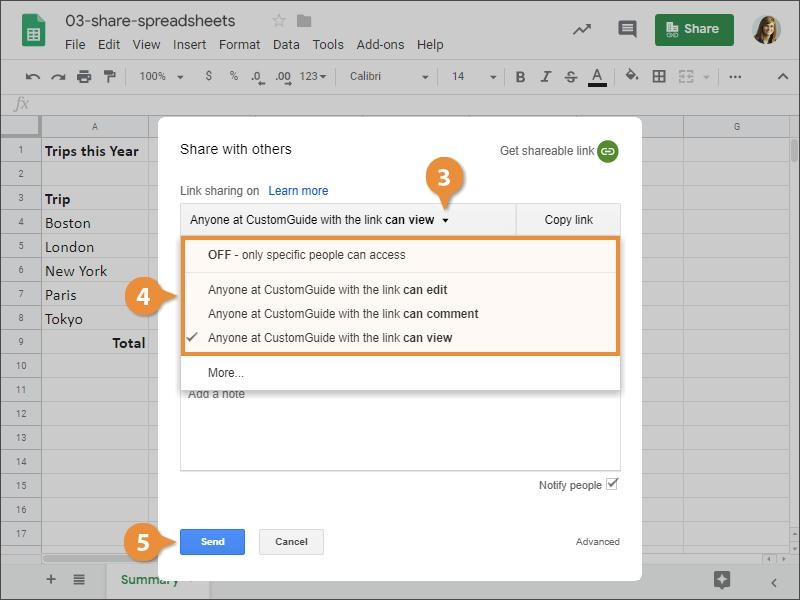This screenshot has width=800, height=600.
Task: Click the user account avatar
Action: (x=766, y=30)
